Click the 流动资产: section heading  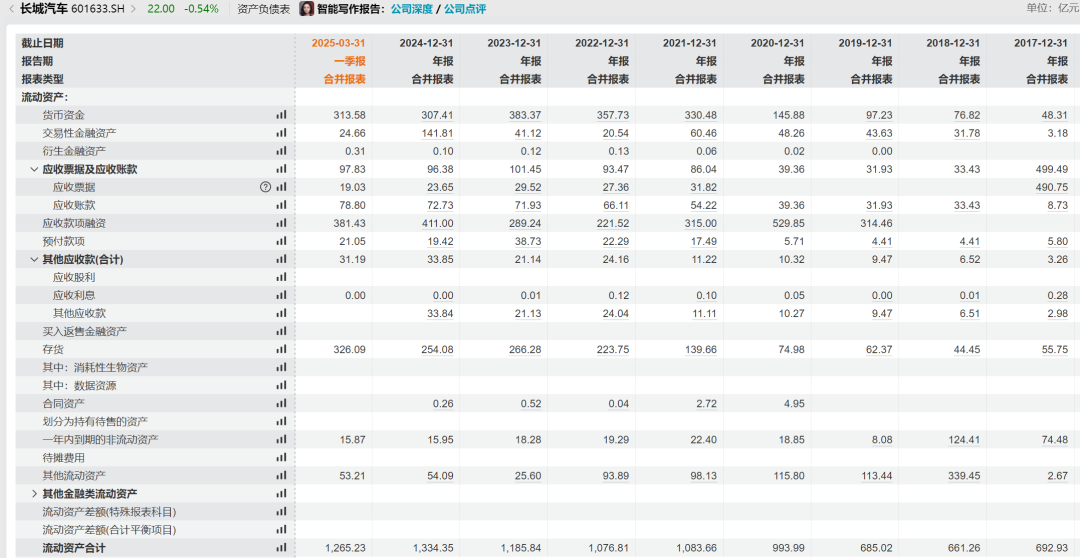point(45,97)
